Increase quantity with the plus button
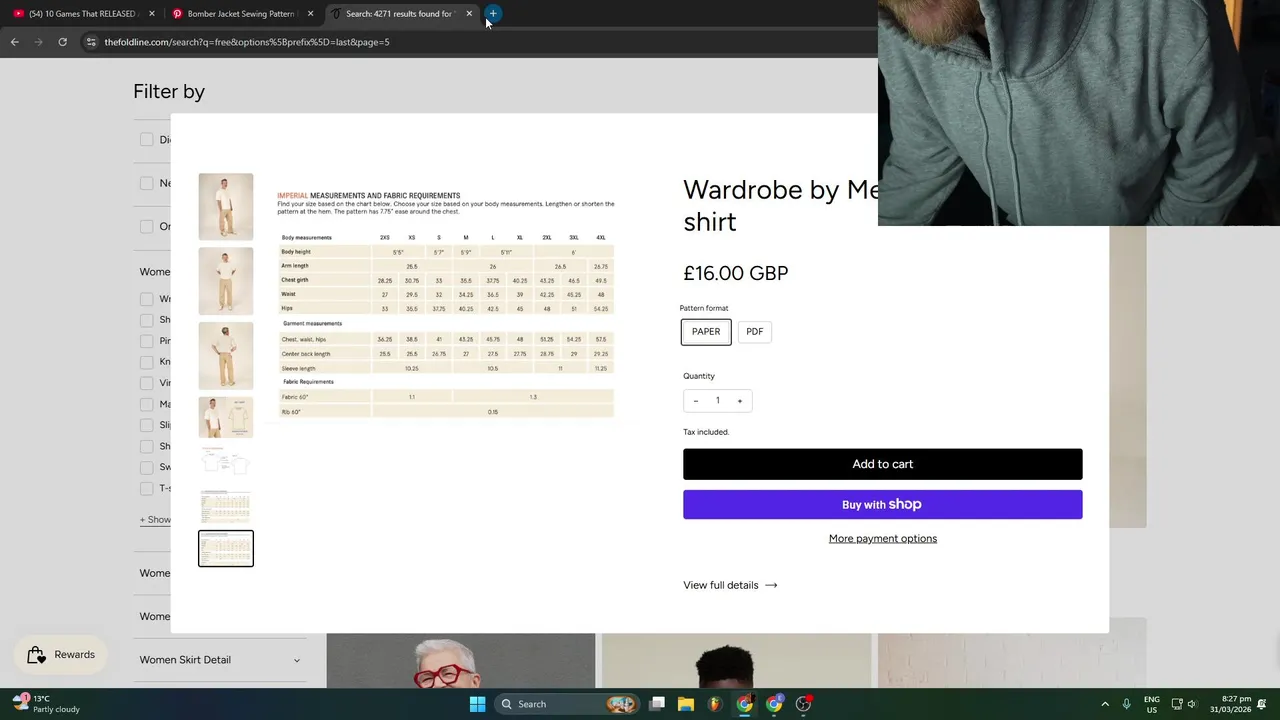This screenshot has height=720, width=1280. click(x=740, y=401)
